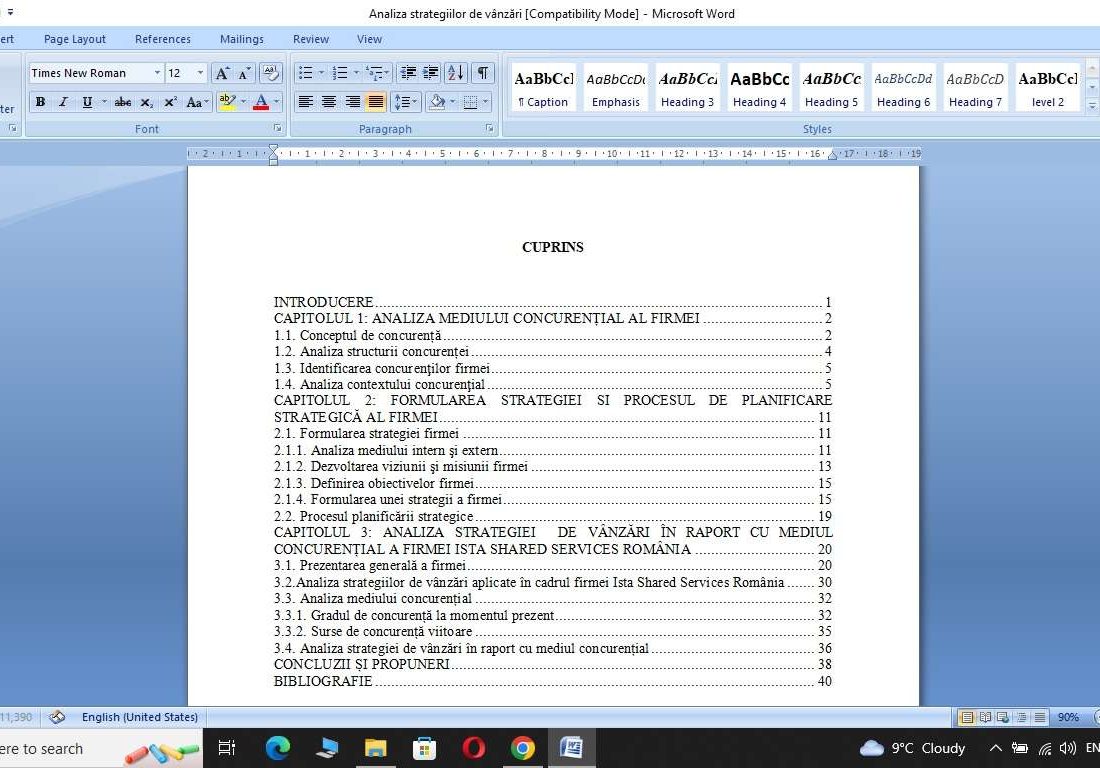
Task: Click English (United States) language button
Action: coord(139,717)
